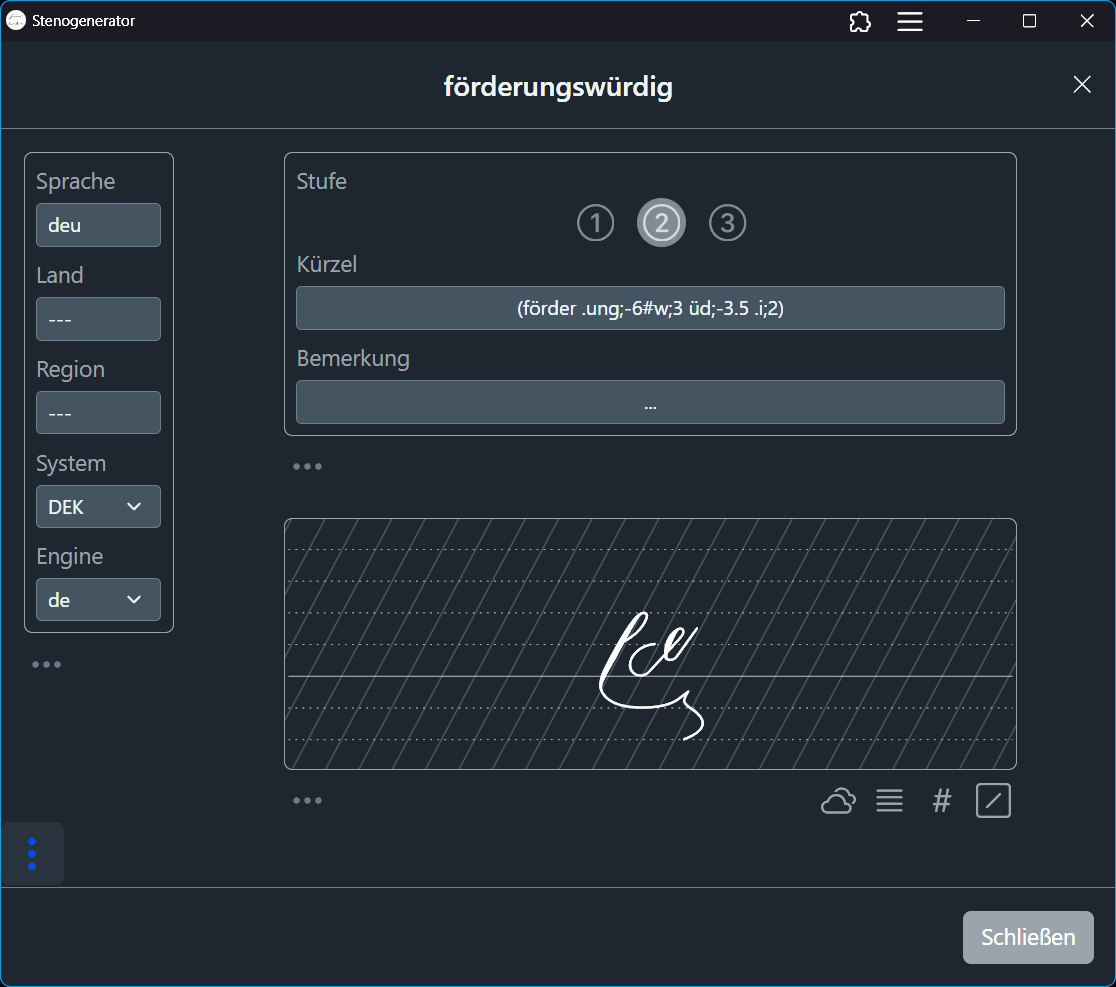Close the förderungswürdig dialog with X
Image resolution: width=1116 pixels, height=987 pixels.
(x=1082, y=85)
